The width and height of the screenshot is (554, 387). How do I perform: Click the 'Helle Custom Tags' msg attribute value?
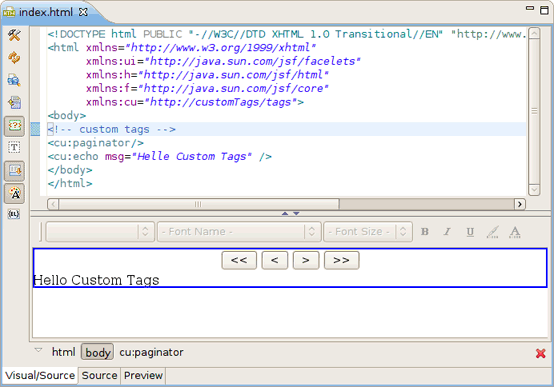click(192, 156)
